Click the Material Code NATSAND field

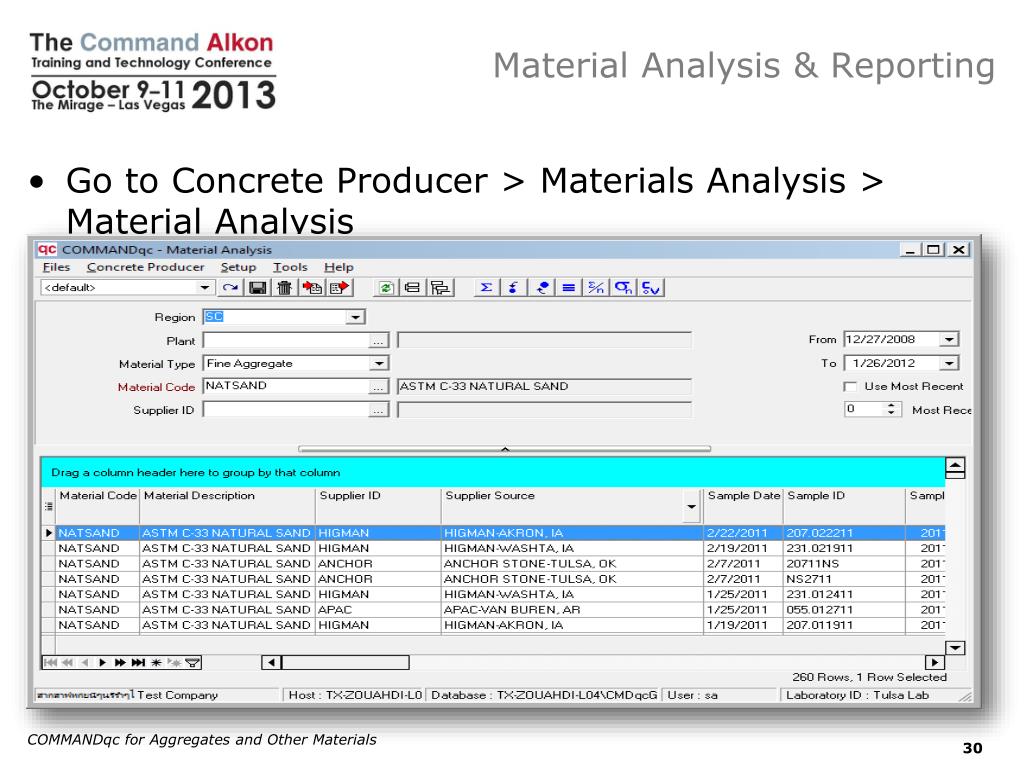click(286, 387)
